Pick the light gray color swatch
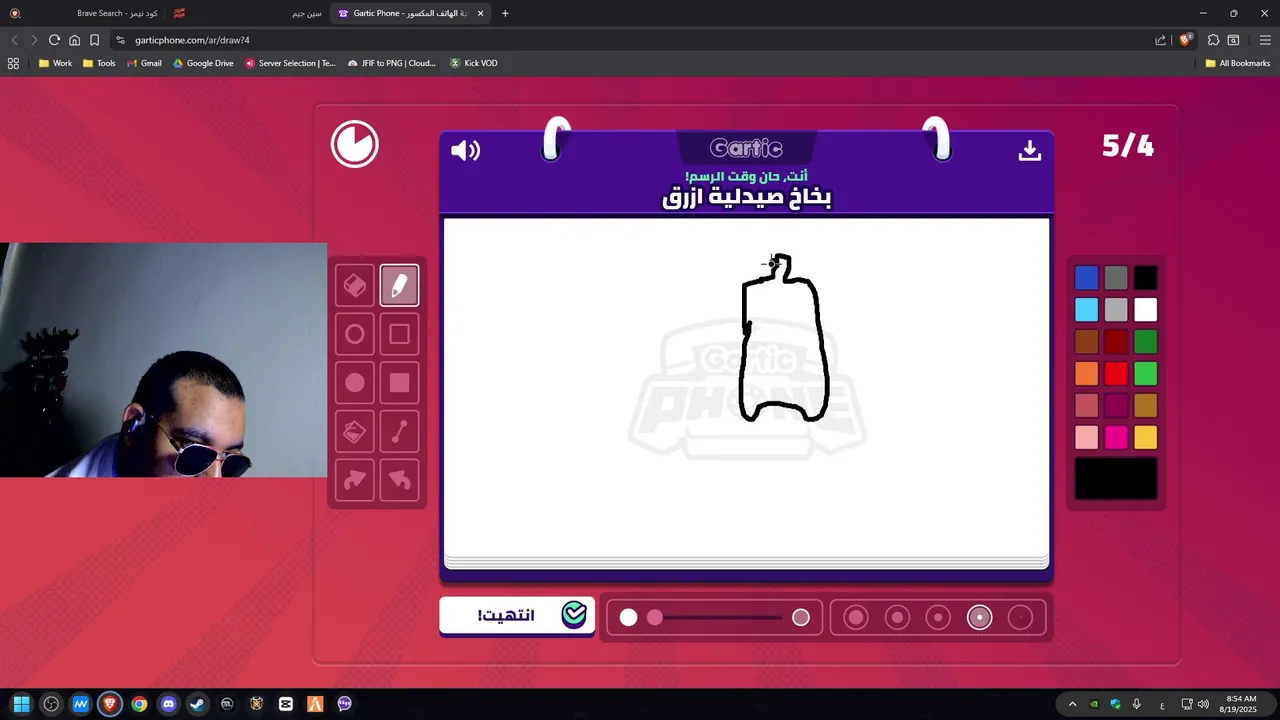This screenshot has width=1280, height=720. click(1116, 310)
